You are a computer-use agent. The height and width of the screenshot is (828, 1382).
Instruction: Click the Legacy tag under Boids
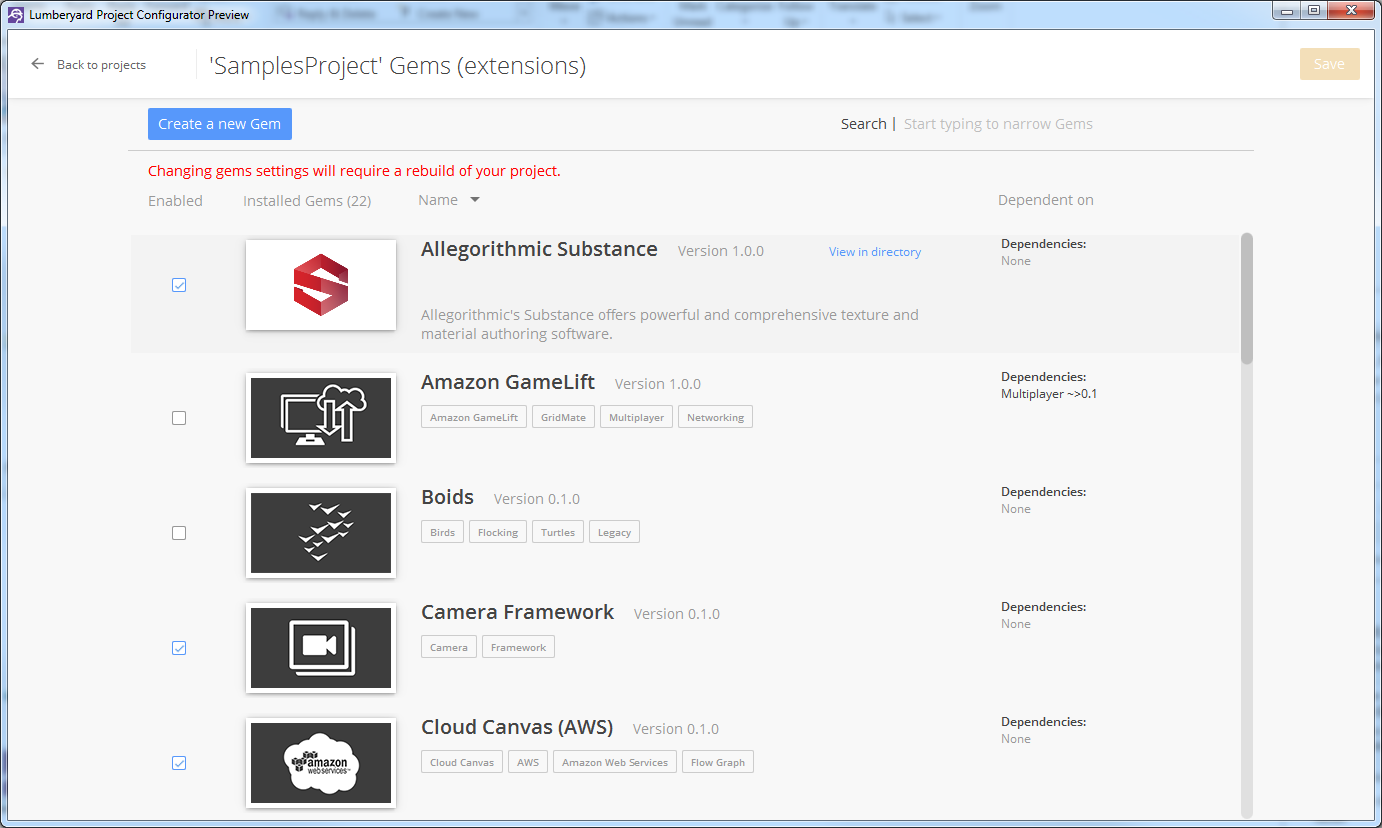coord(614,532)
